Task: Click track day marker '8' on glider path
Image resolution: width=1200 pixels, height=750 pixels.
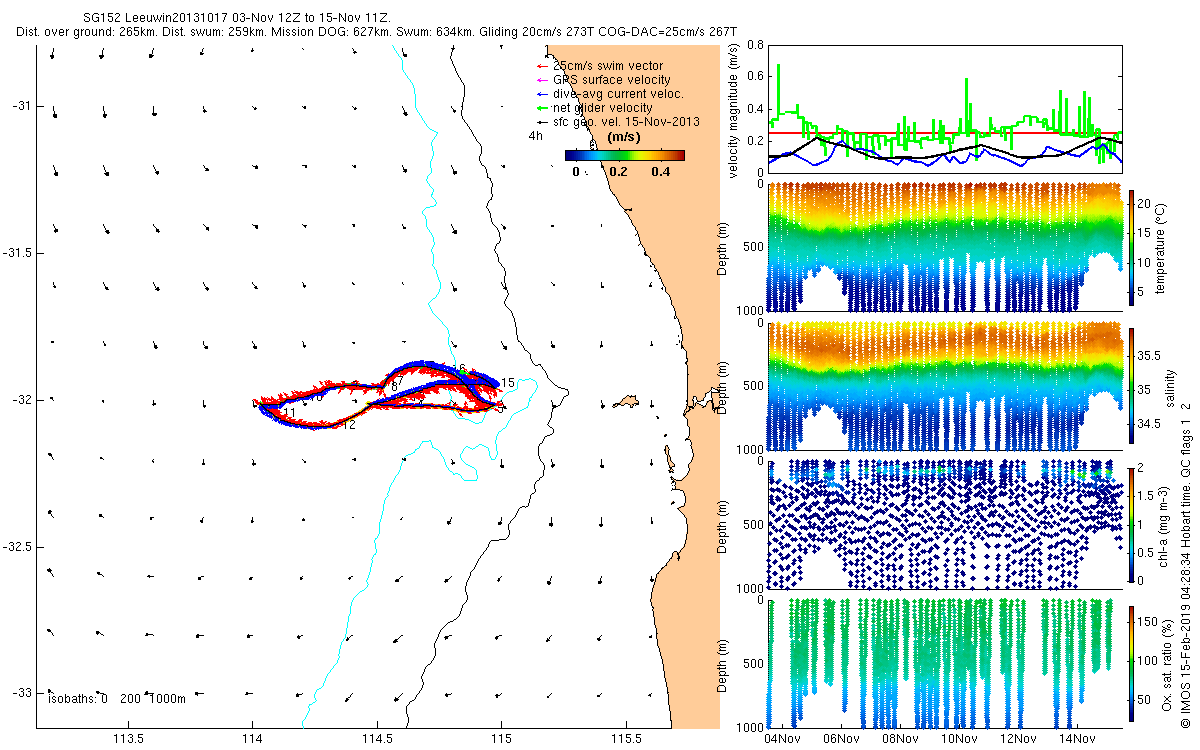Action: [395, 385]
